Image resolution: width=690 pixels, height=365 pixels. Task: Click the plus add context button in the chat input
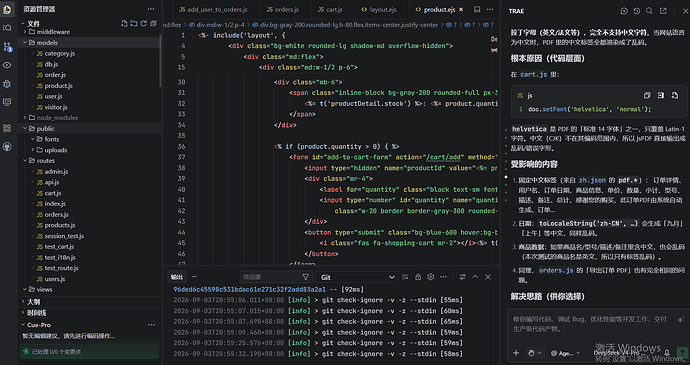point(516,353)
